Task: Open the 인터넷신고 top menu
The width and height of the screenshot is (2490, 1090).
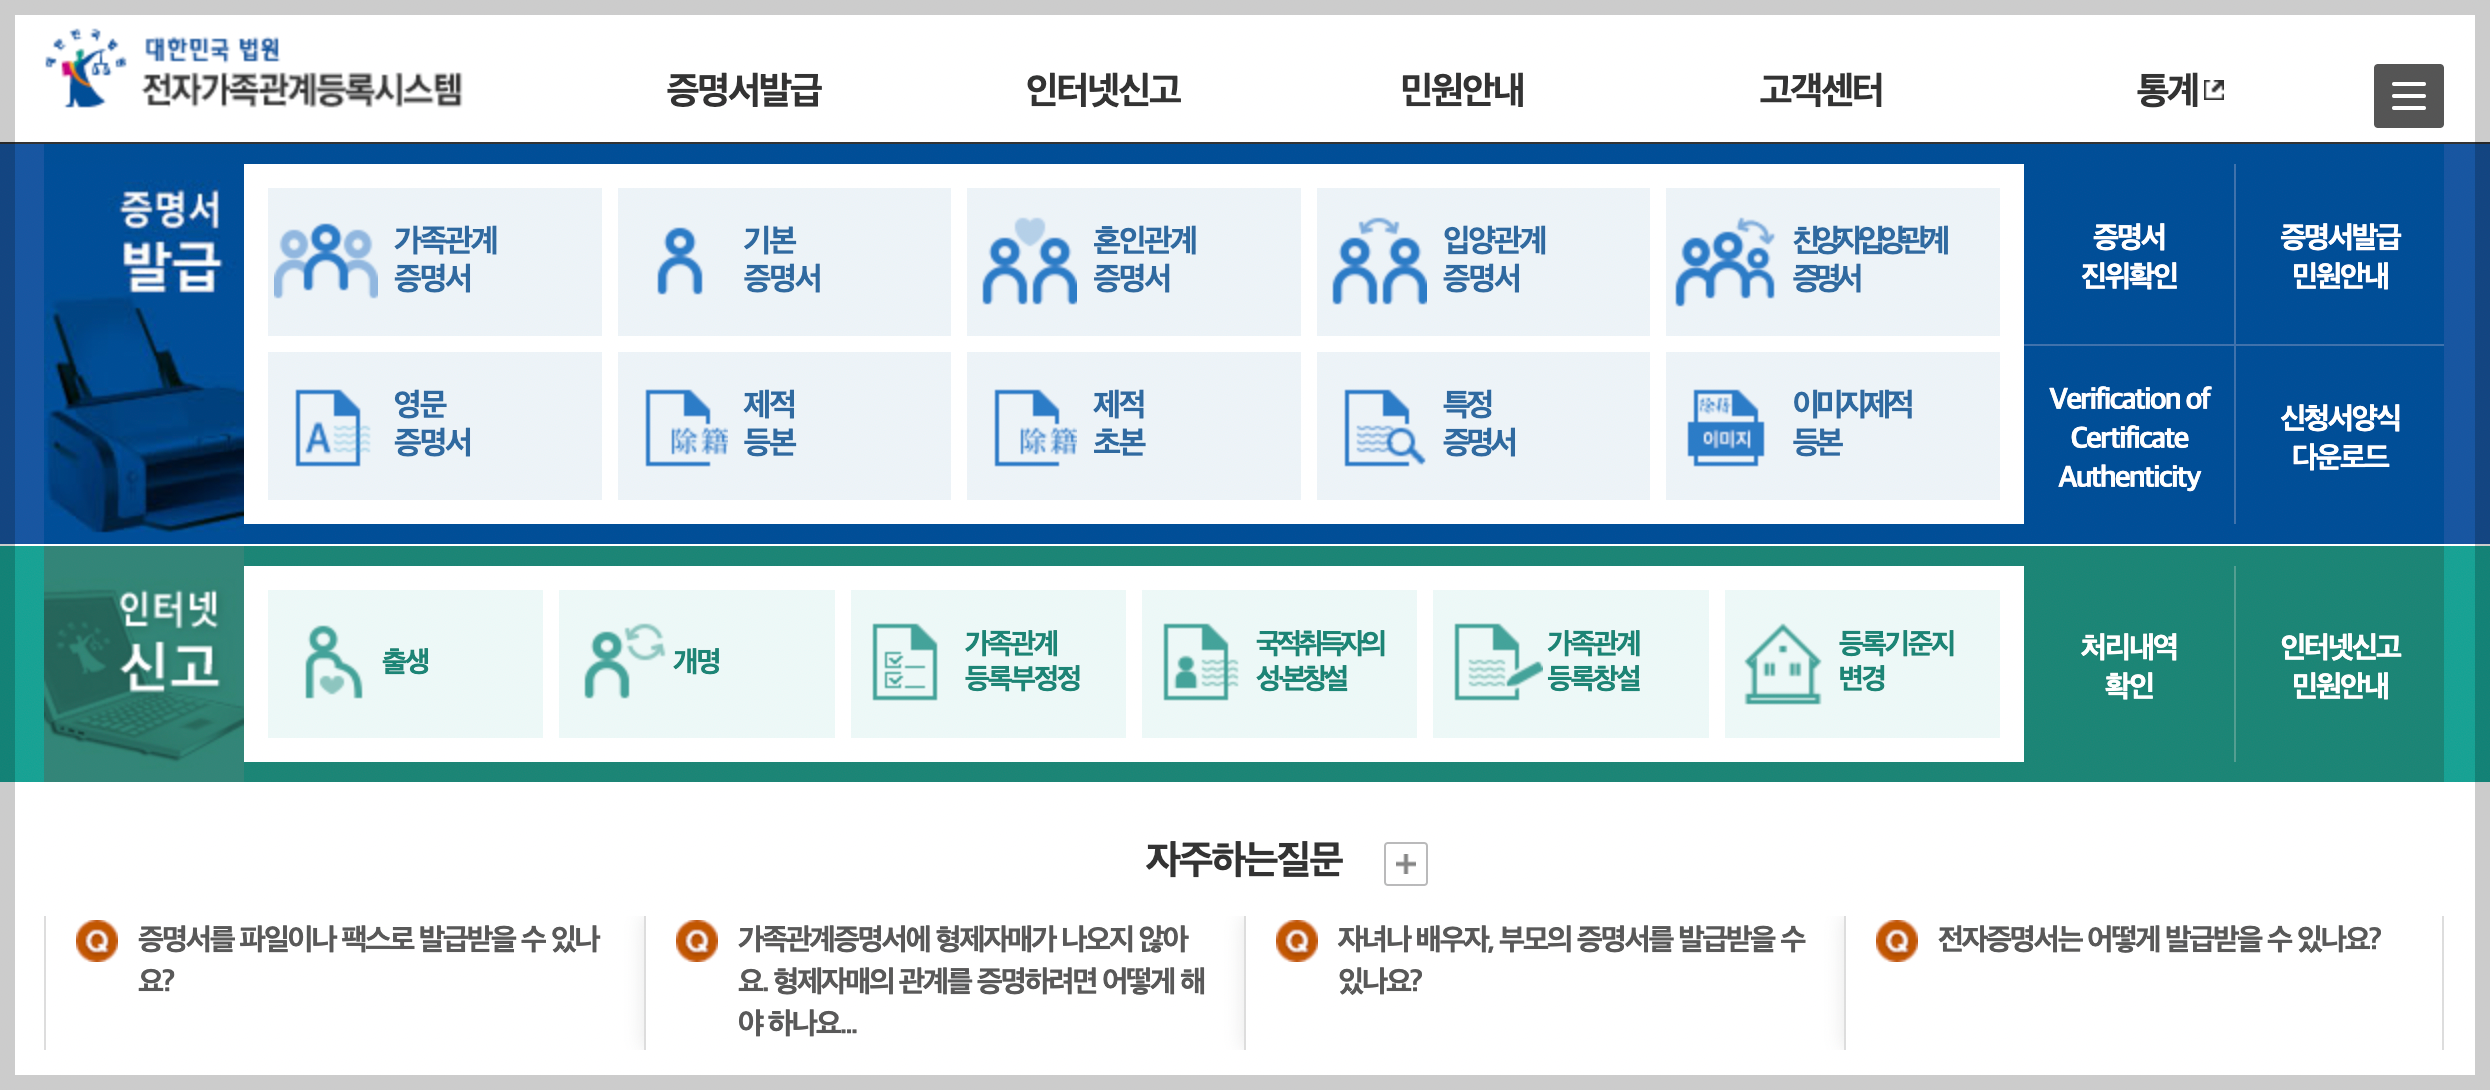Action: tap(1103, 90)
